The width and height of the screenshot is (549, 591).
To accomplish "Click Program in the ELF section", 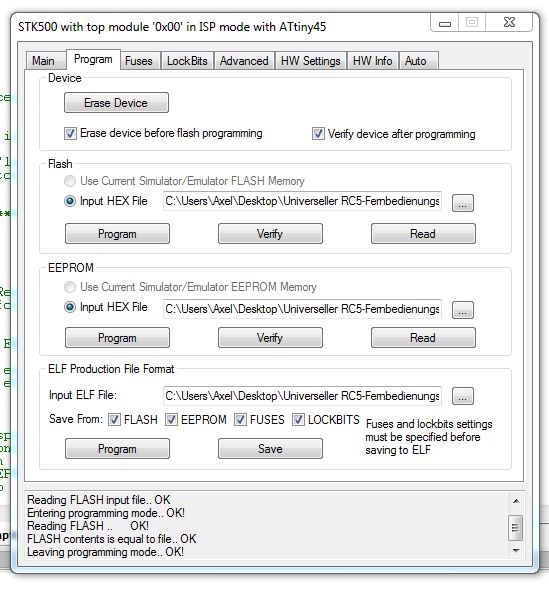I will point(117,449).
